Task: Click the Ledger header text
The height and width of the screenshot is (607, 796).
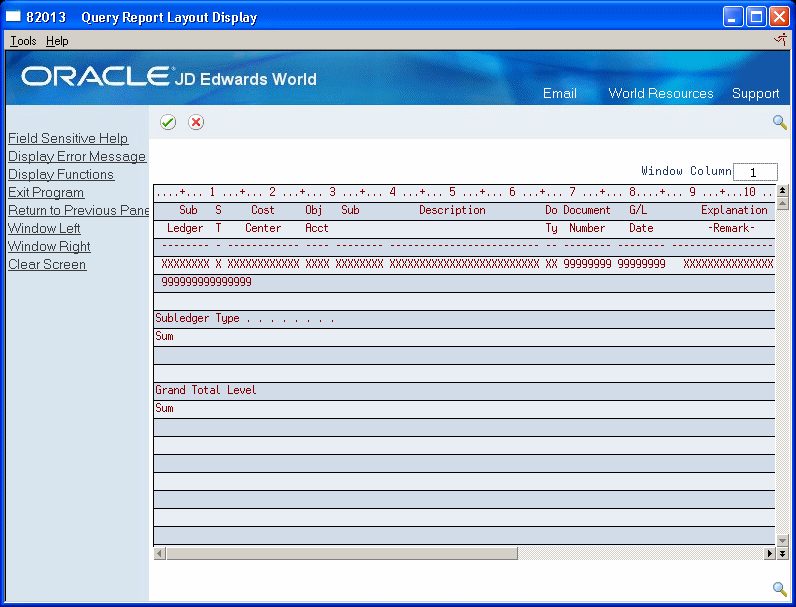Action: 185,228
